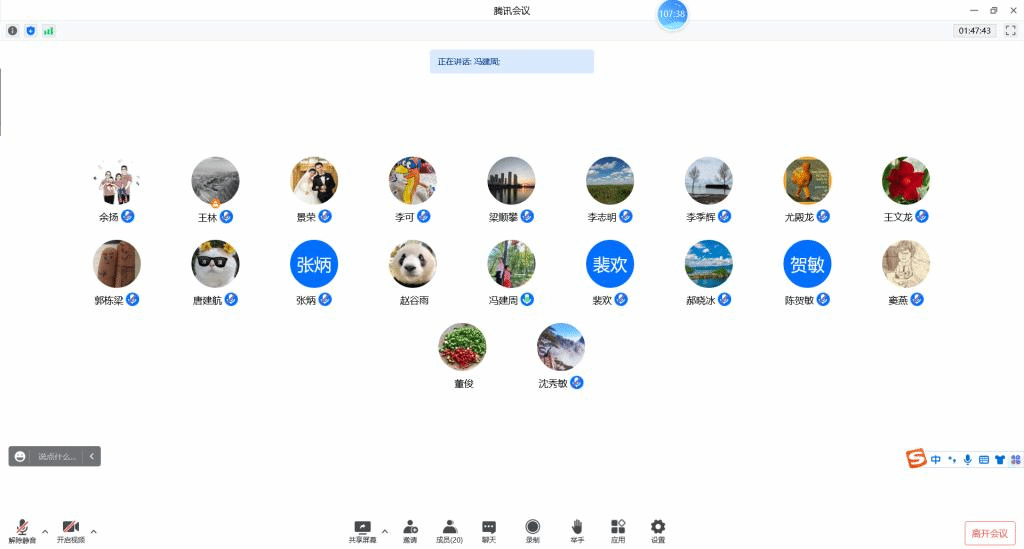Expand share screen options arrow
Screen dimensions: 1024x549
(x=385, y=531)
